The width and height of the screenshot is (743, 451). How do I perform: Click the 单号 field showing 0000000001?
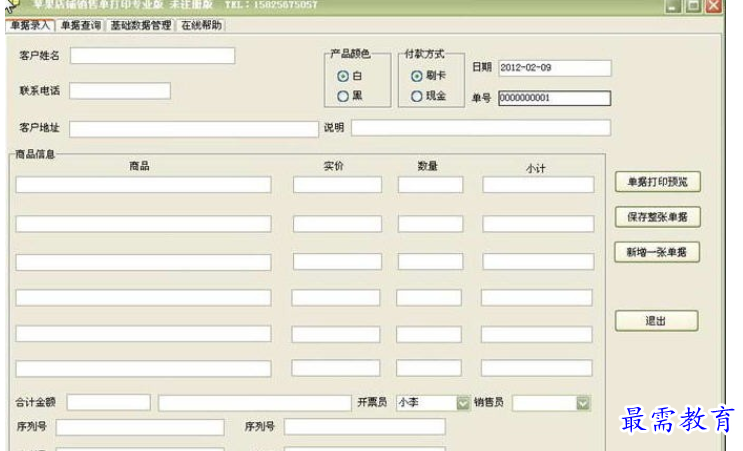(554, 98)
